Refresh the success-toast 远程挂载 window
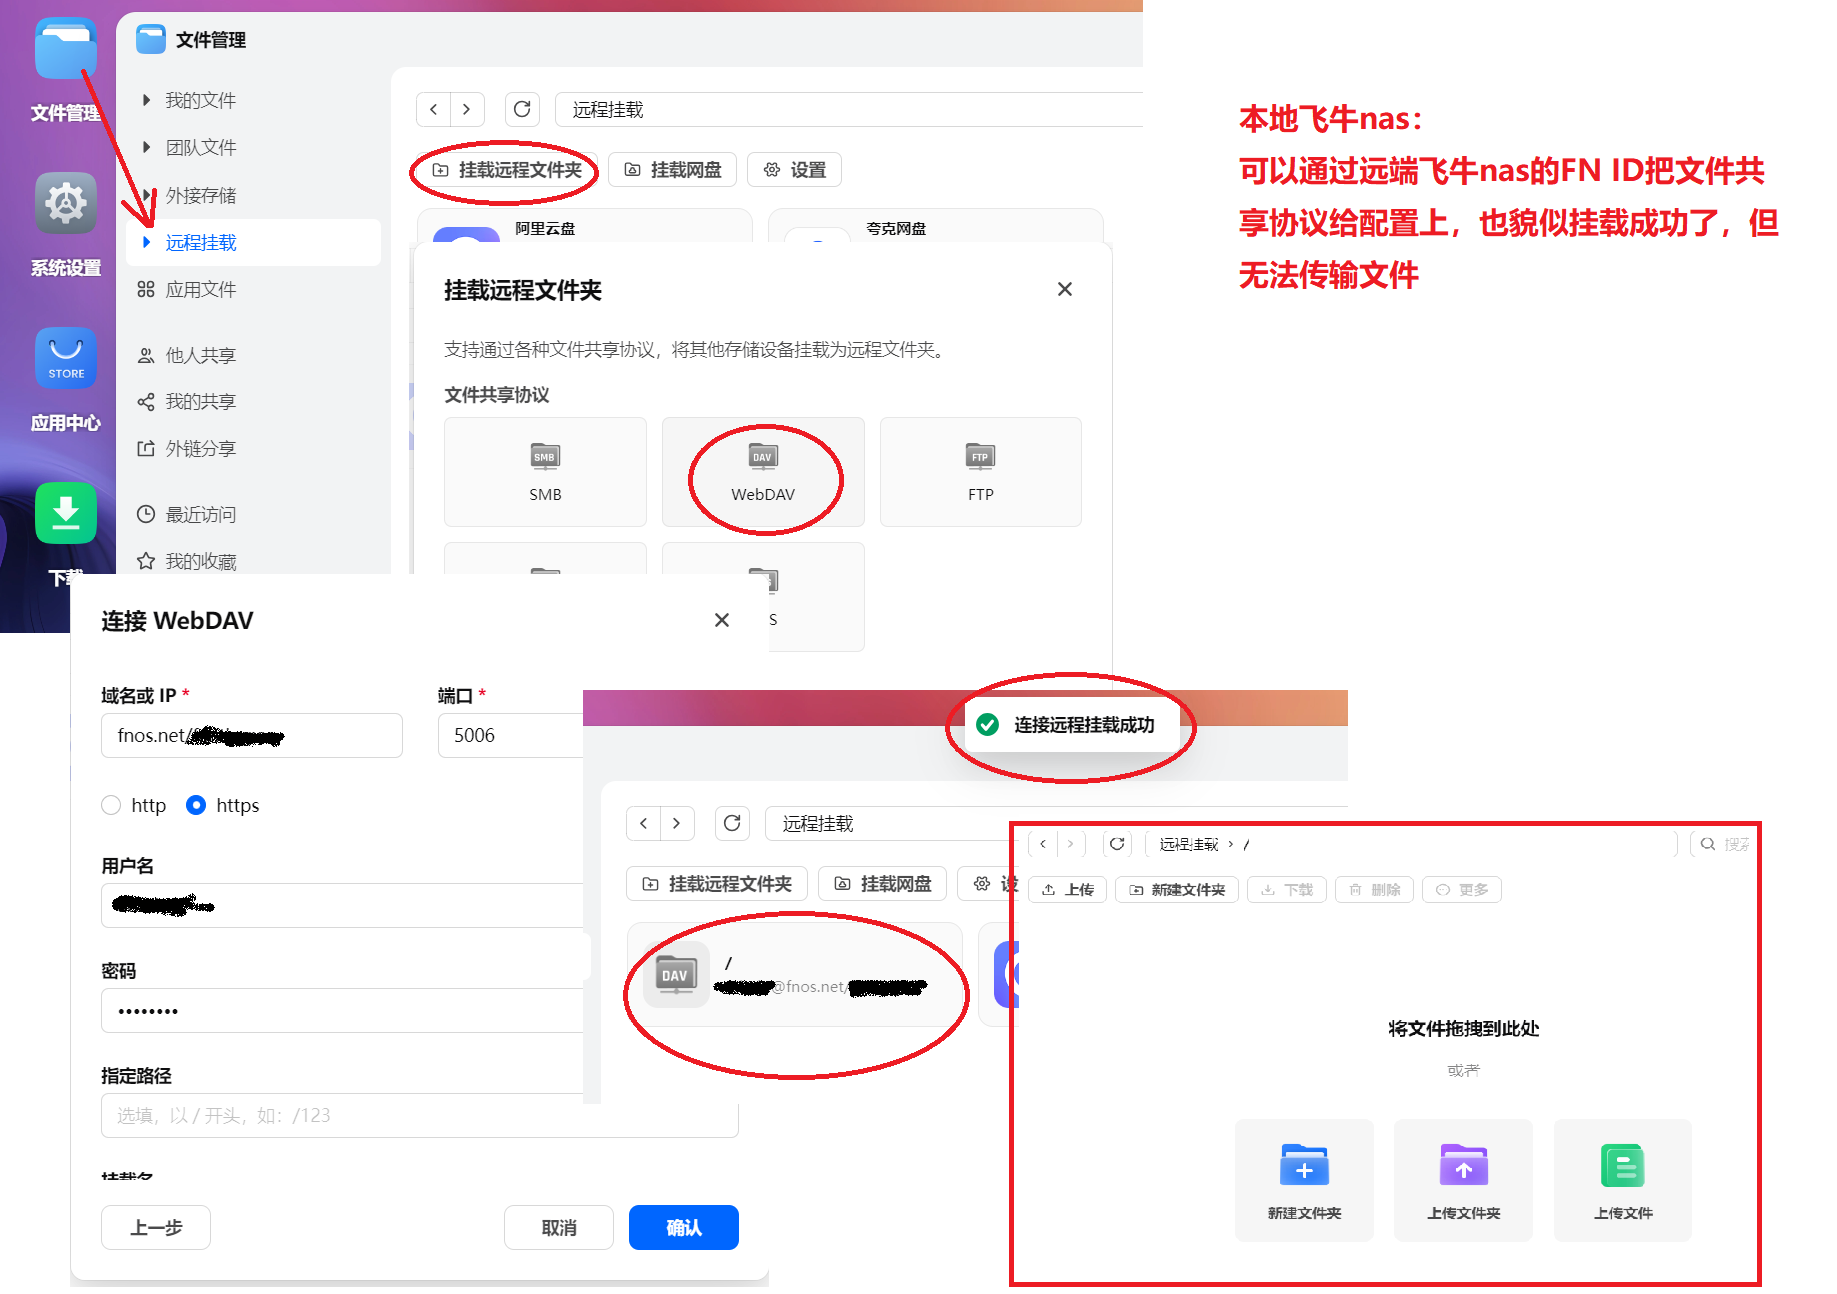The width and height of the screenshot is (1837, 1294). click(x=732, y=824)
